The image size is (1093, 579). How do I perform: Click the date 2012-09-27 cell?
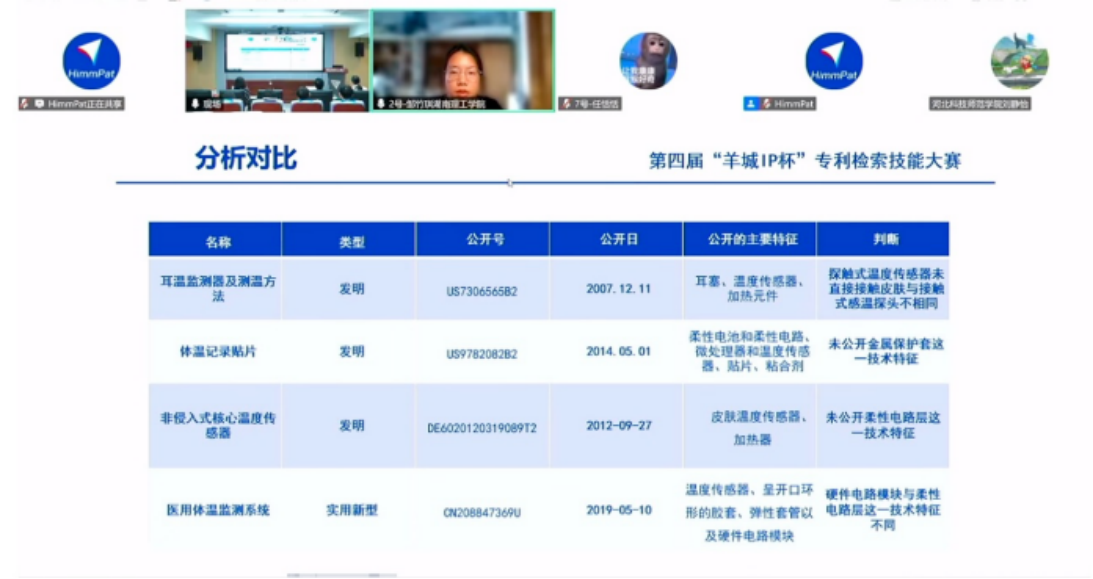(618, 425)
